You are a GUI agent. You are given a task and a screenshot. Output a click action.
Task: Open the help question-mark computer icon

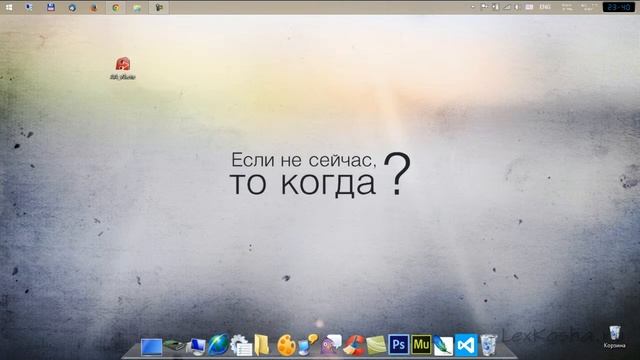(308, 345)
